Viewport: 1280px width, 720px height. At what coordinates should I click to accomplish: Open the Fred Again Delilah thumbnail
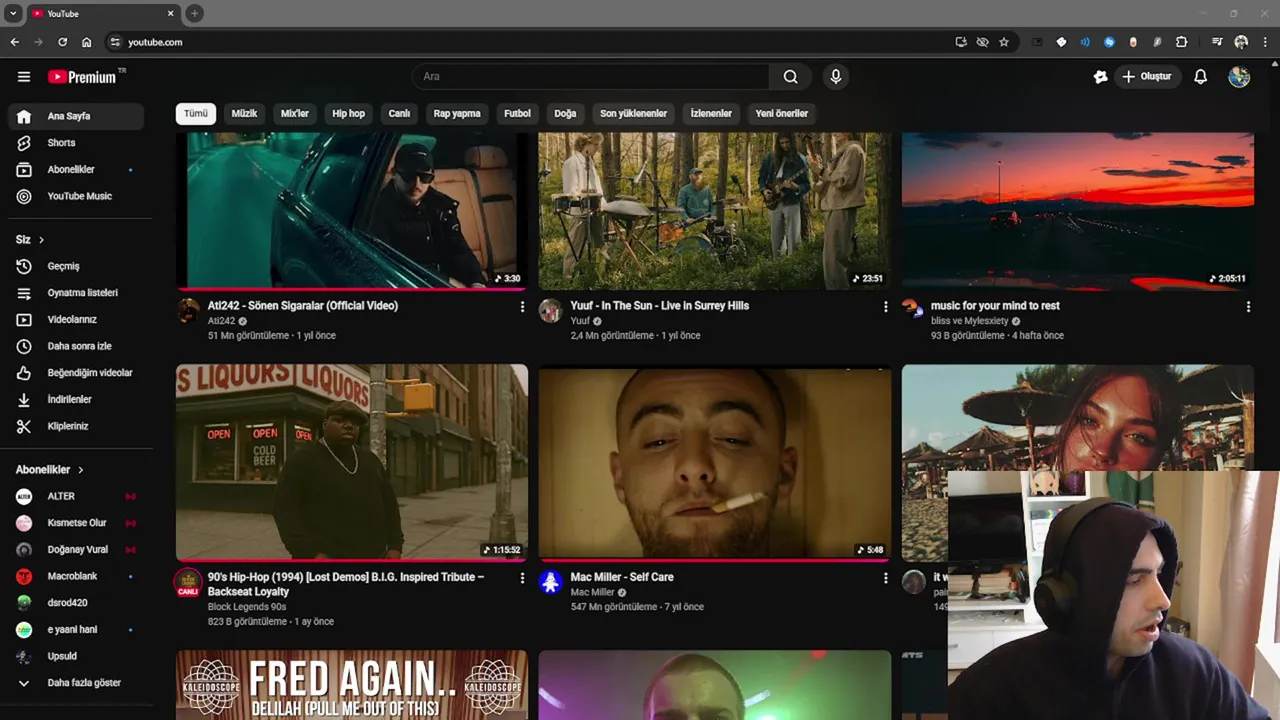tap(352, 685)
